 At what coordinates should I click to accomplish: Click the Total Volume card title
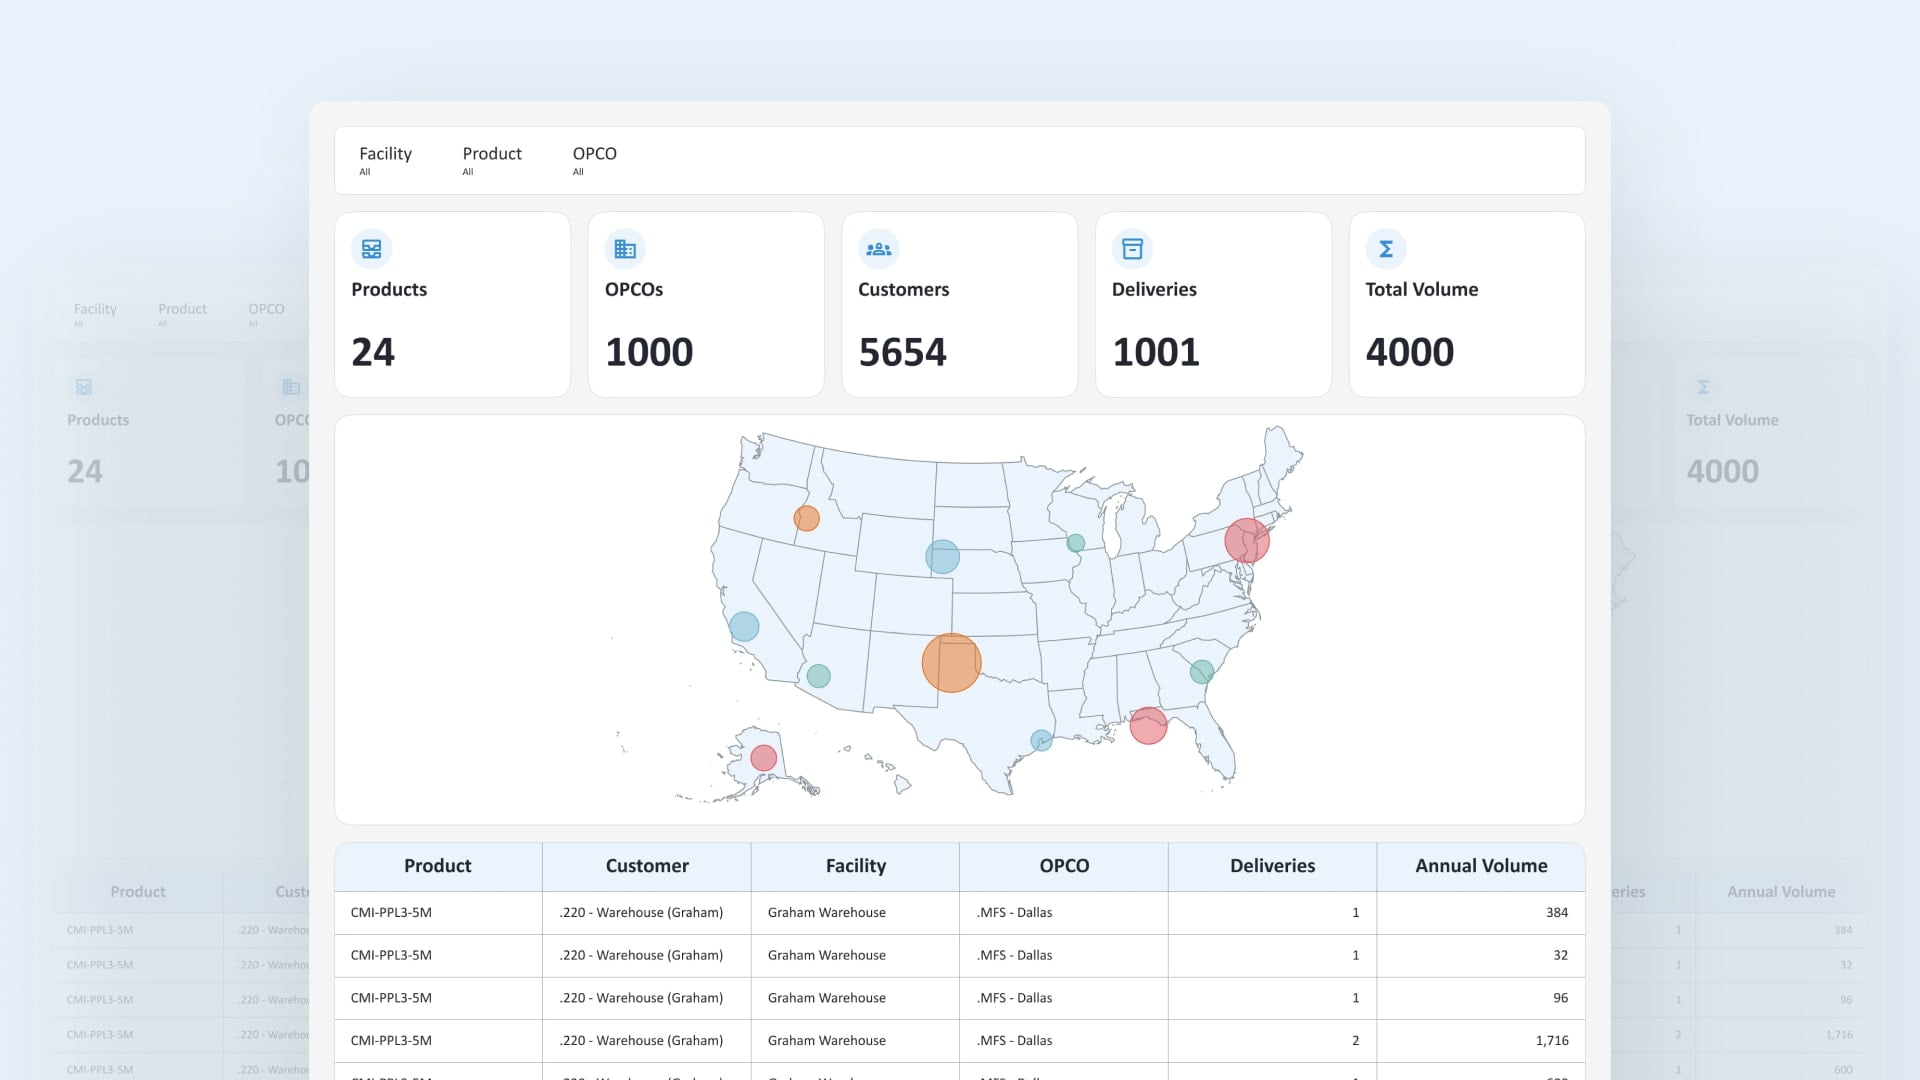(1421, 289)
